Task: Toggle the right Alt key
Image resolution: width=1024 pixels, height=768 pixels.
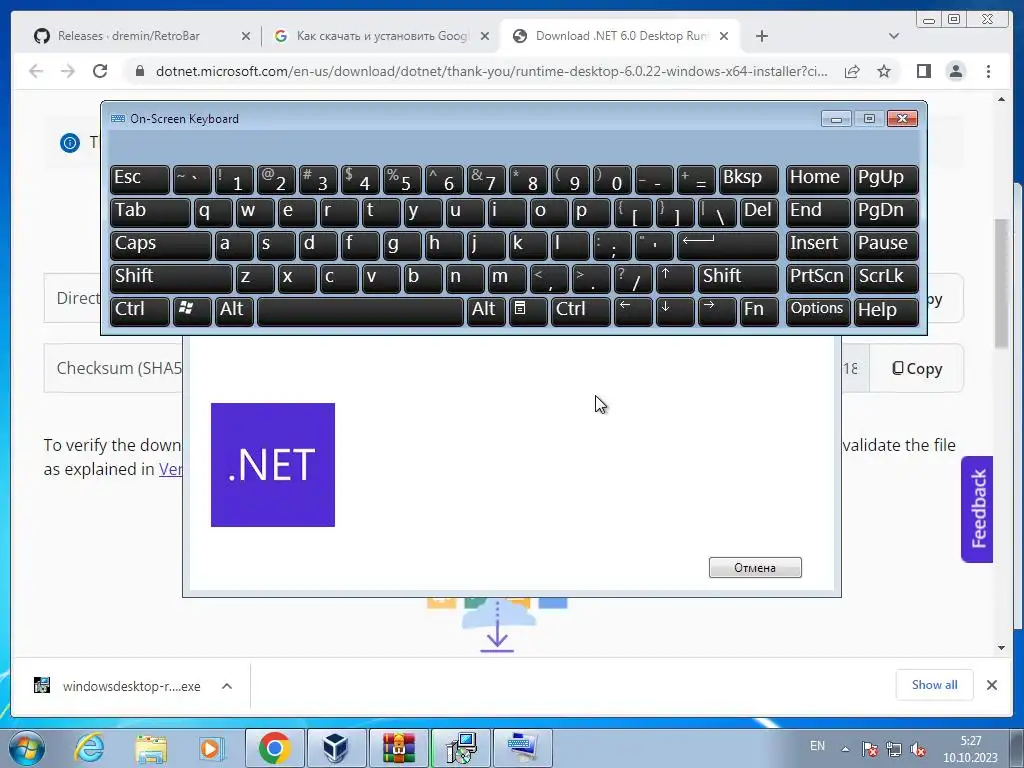Action: tap(486, 310)
